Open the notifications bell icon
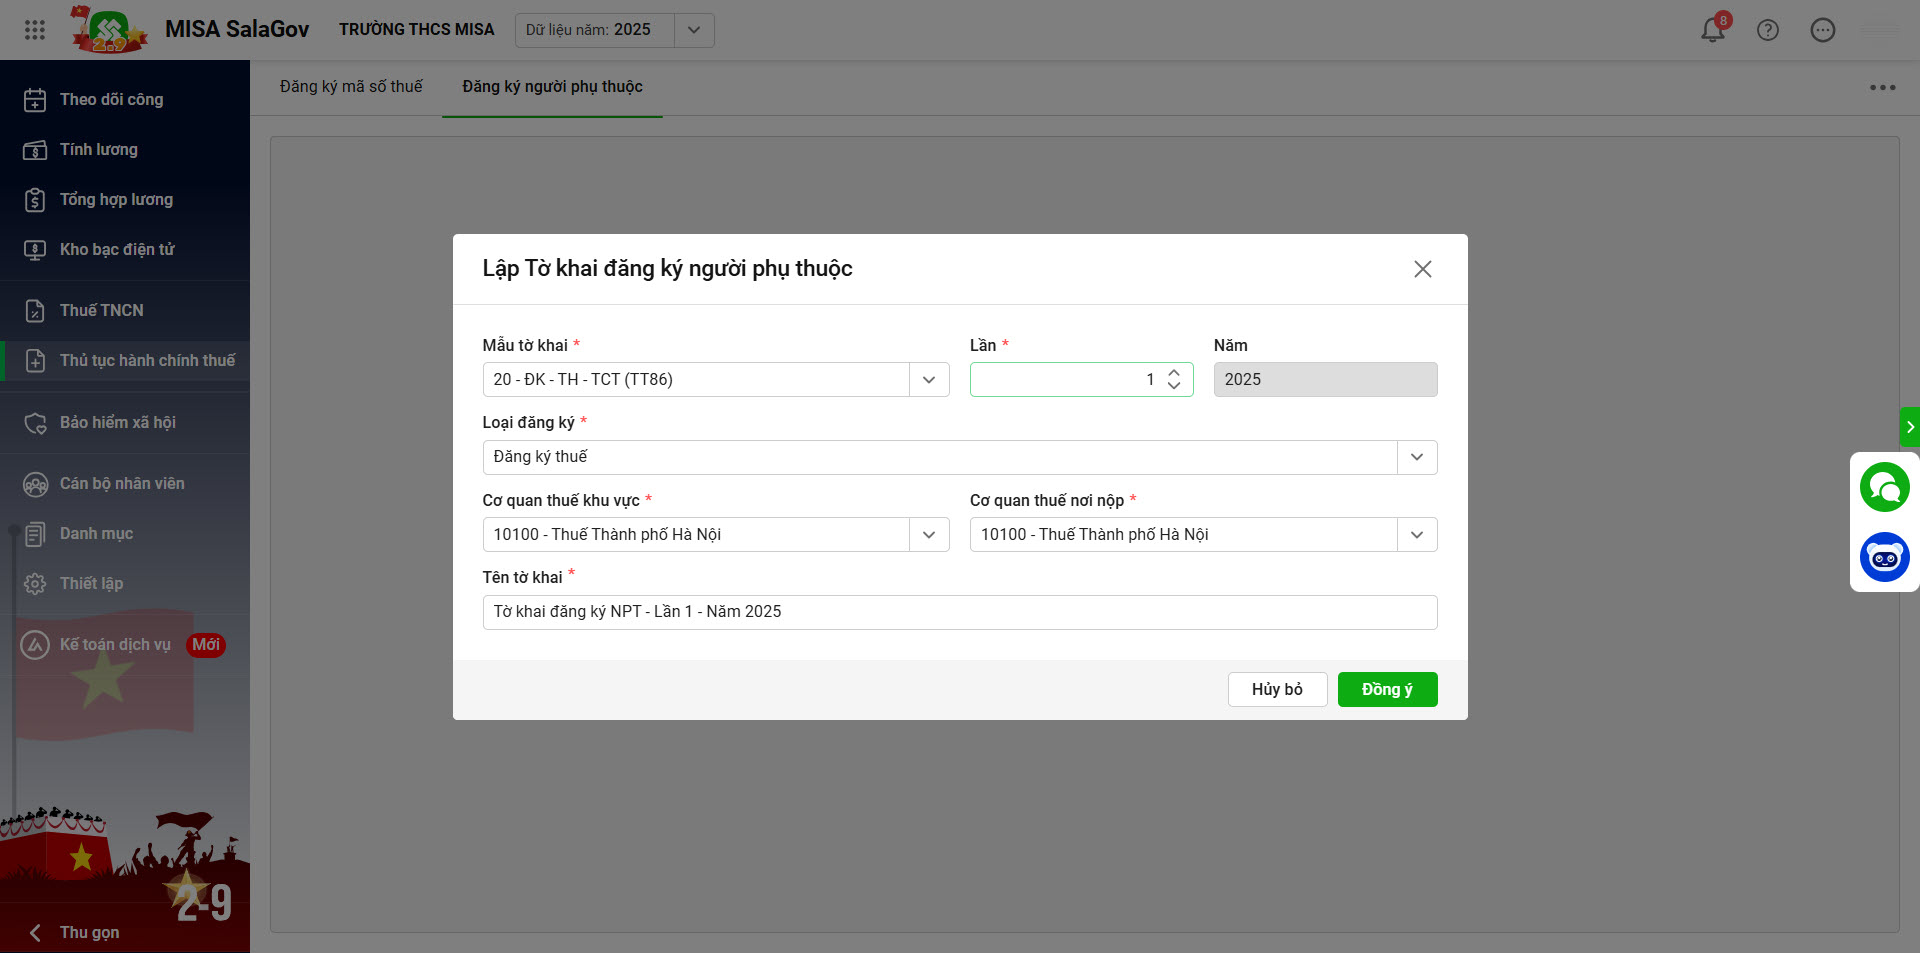This screenshot has width=1920, height=953. point(1712,30)
